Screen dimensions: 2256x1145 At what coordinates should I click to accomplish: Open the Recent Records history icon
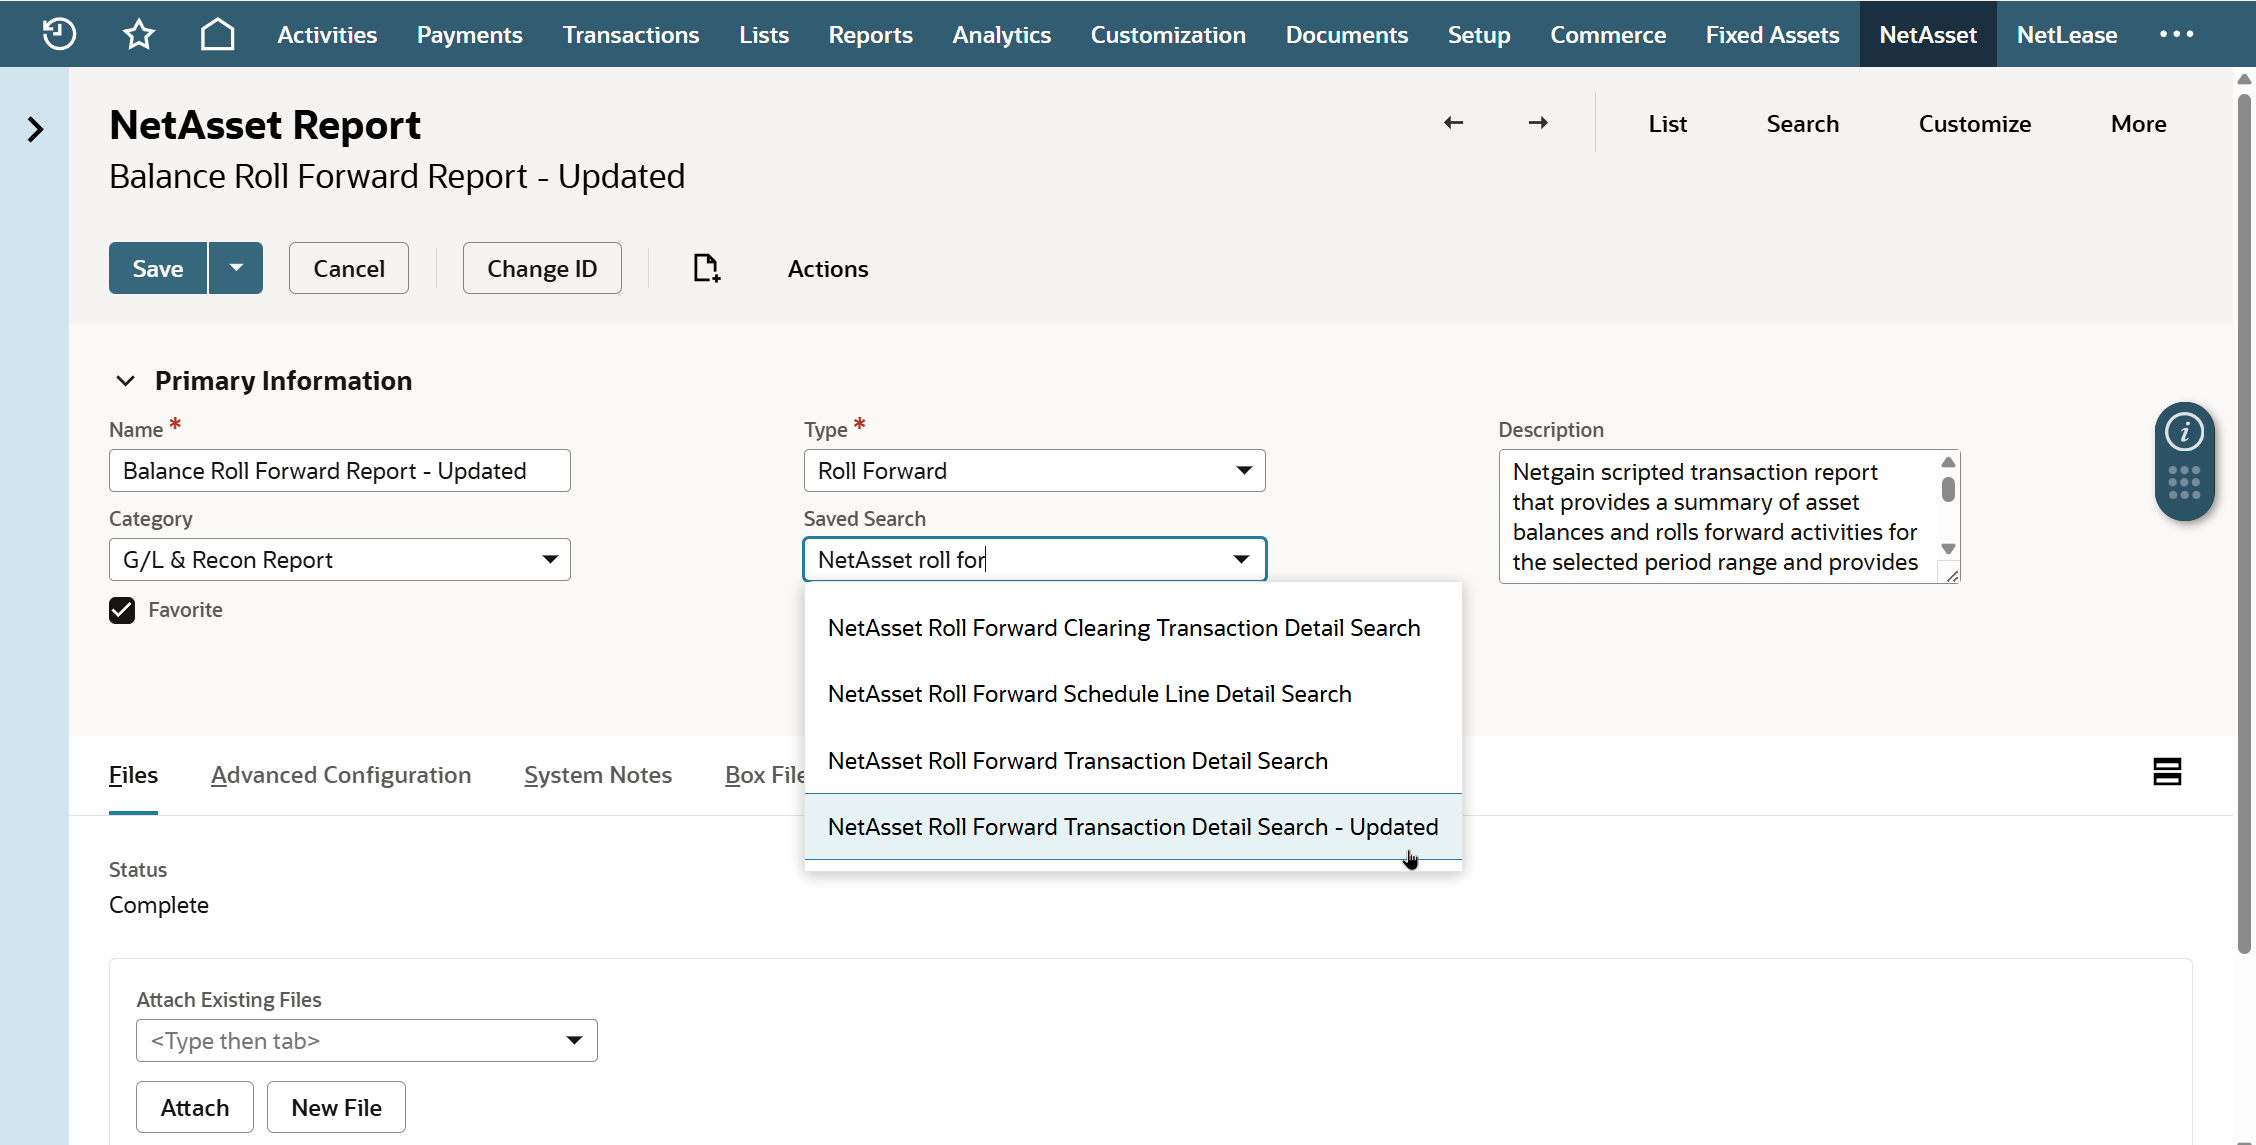click(59, 34)
